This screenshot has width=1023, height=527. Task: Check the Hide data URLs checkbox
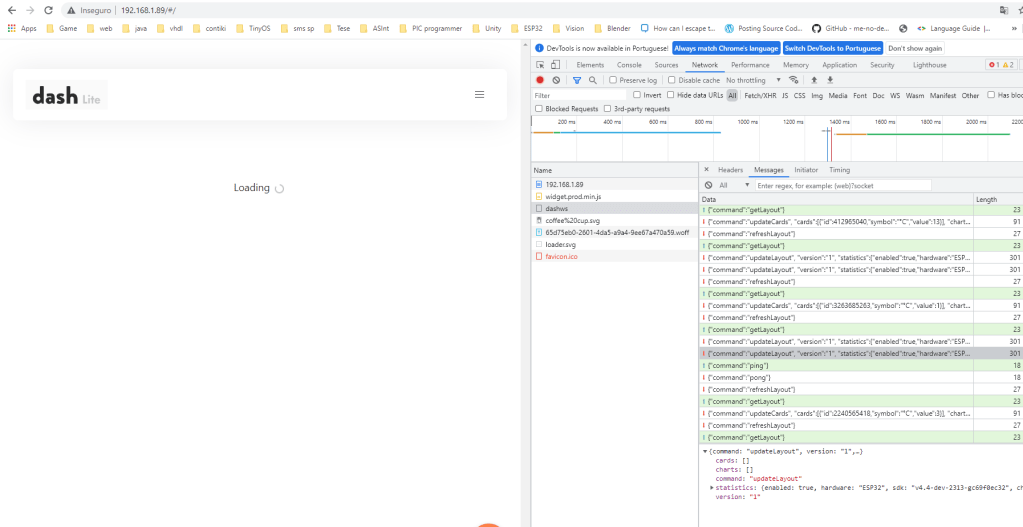(x=671, y=95)
